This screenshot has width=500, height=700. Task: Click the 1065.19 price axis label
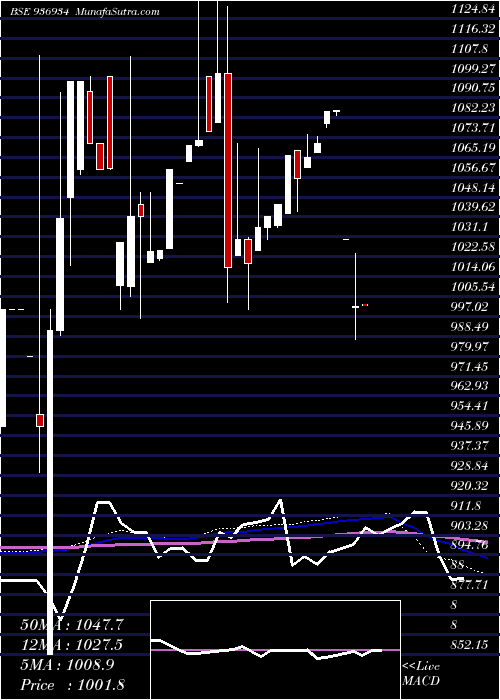click(473, 148)
